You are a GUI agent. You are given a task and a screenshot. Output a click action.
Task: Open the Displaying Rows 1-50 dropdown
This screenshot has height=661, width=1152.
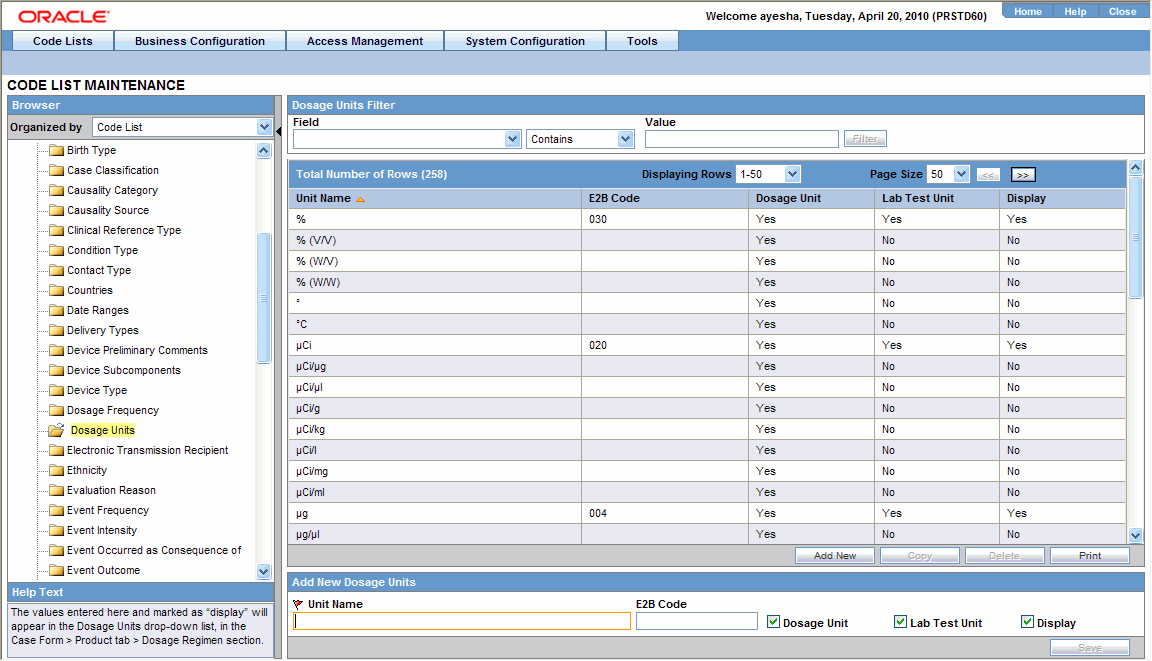coord(792,174)
